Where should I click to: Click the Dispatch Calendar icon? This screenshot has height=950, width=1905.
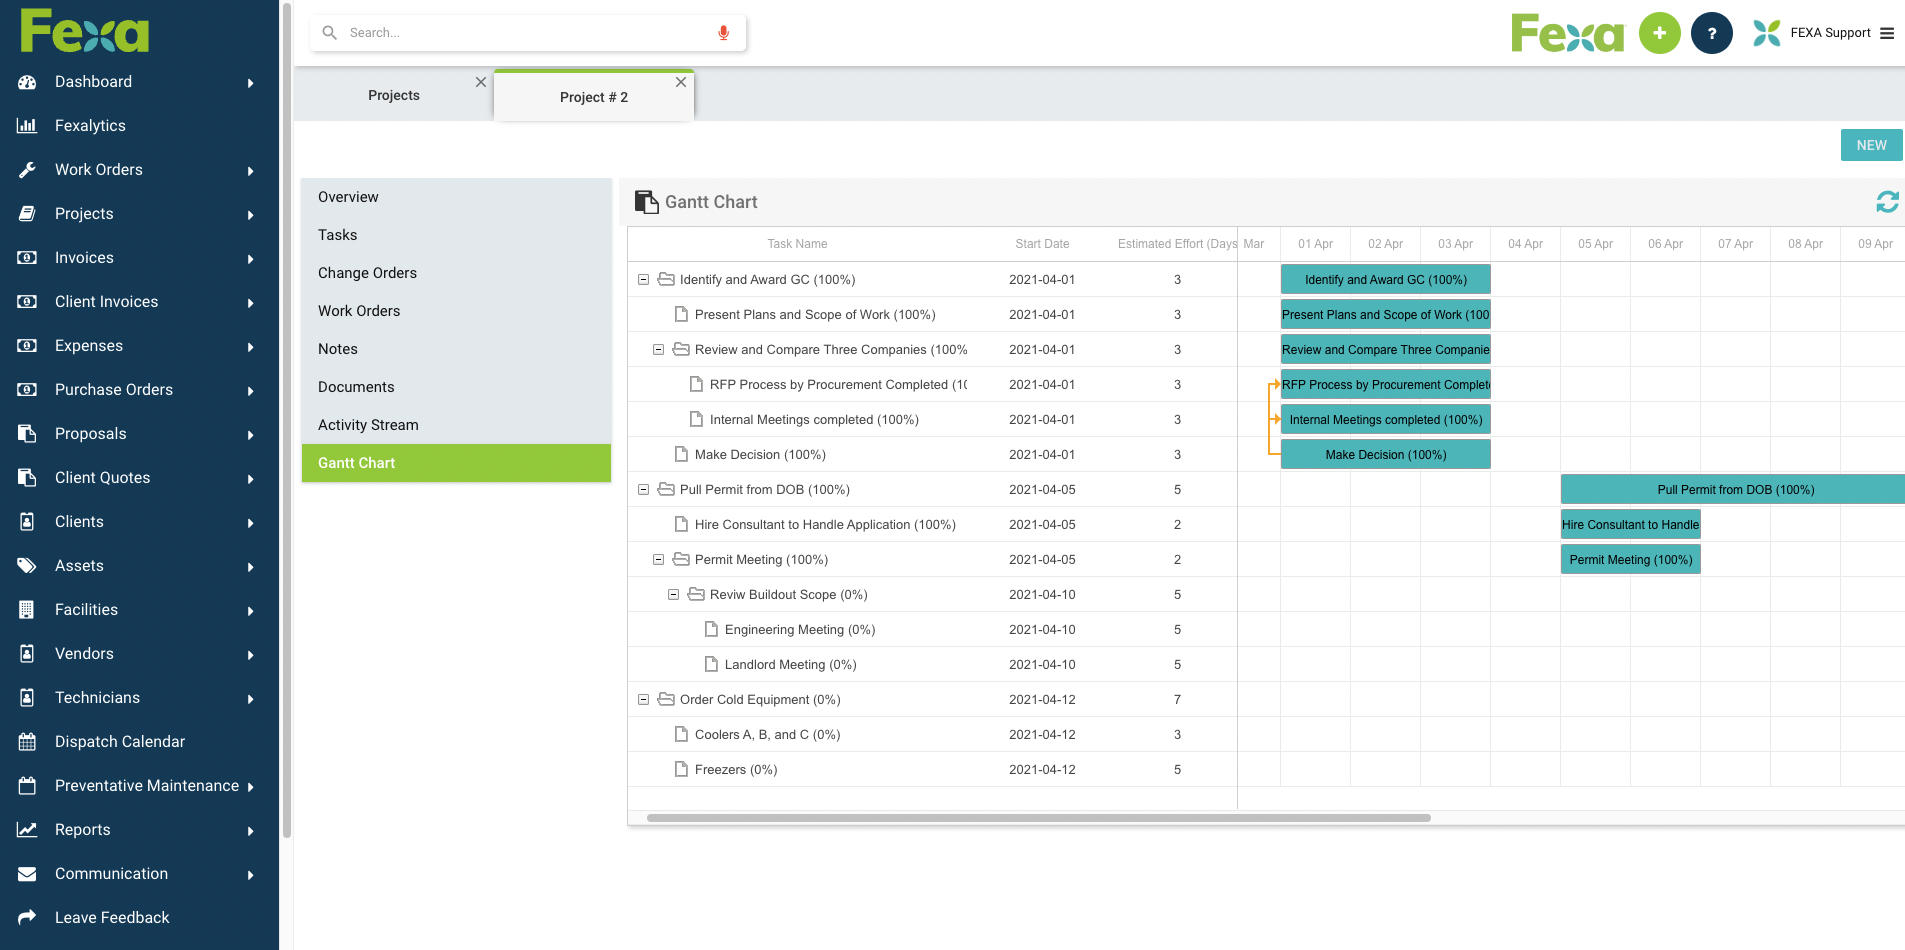pos(26,741)
